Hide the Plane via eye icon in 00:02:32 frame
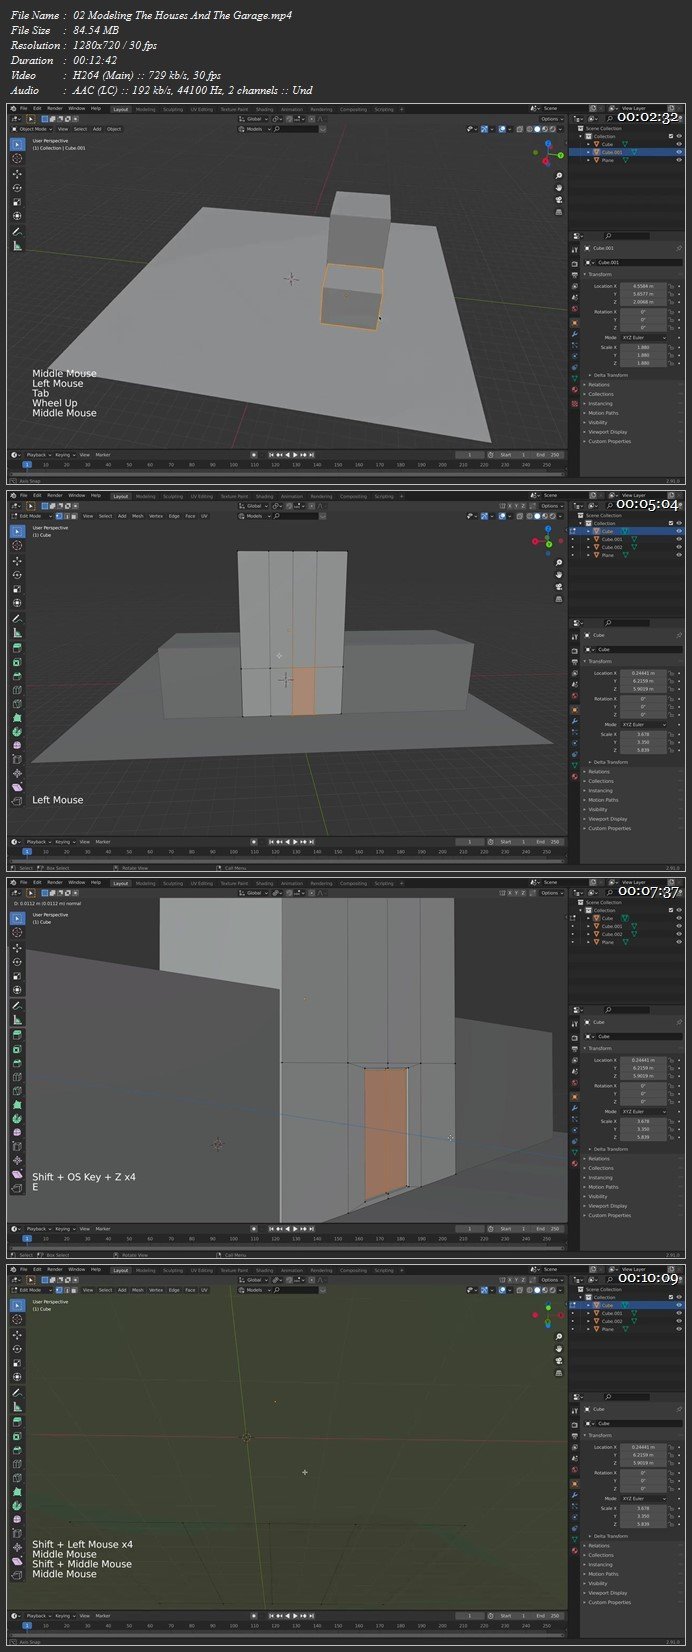The height and width of the screenshot is (1652, 692). [679, 160]
